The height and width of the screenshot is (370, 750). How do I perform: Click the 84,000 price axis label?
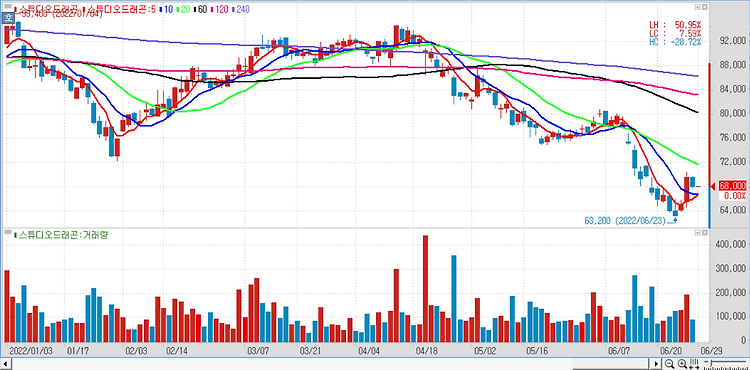(732, 89)
